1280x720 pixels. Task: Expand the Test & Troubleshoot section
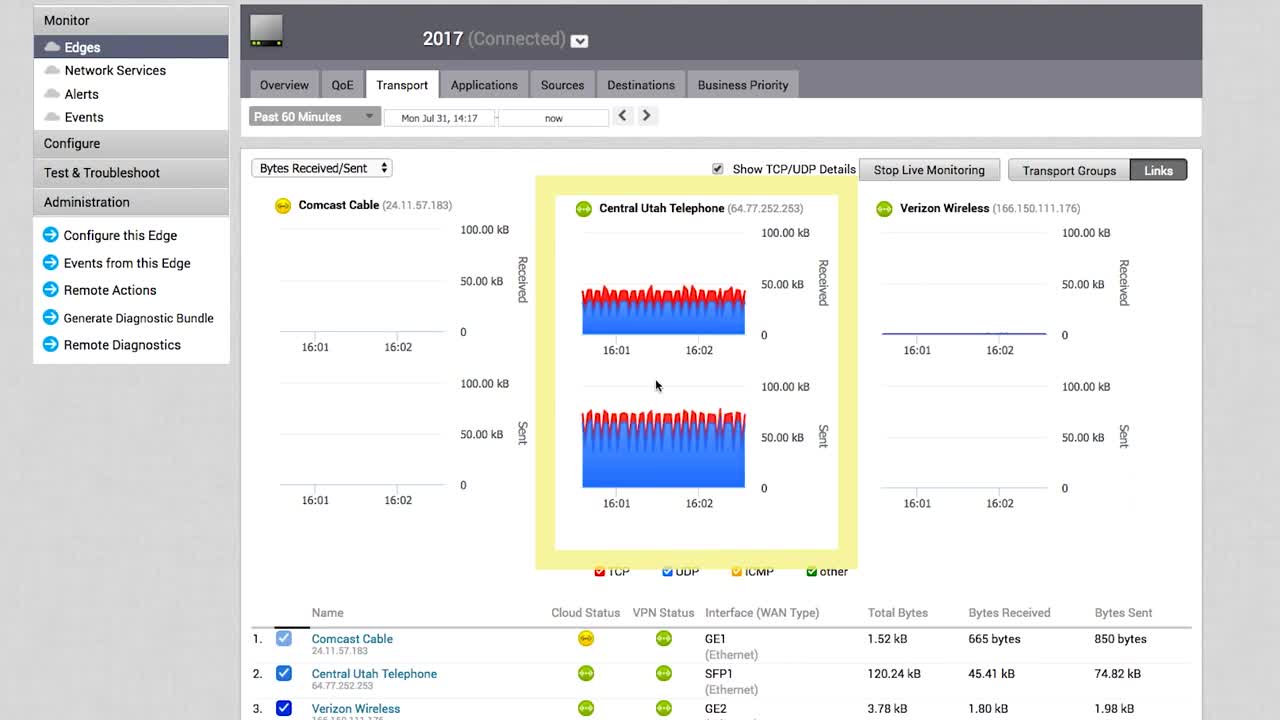point(131,172)
